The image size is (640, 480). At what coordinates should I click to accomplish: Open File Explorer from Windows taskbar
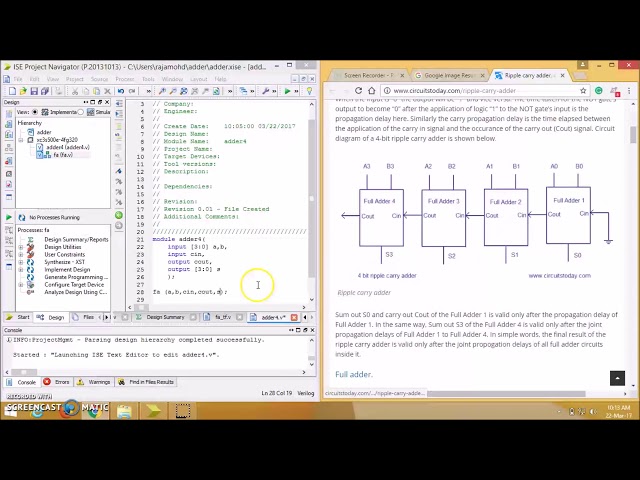coord(124,411)
